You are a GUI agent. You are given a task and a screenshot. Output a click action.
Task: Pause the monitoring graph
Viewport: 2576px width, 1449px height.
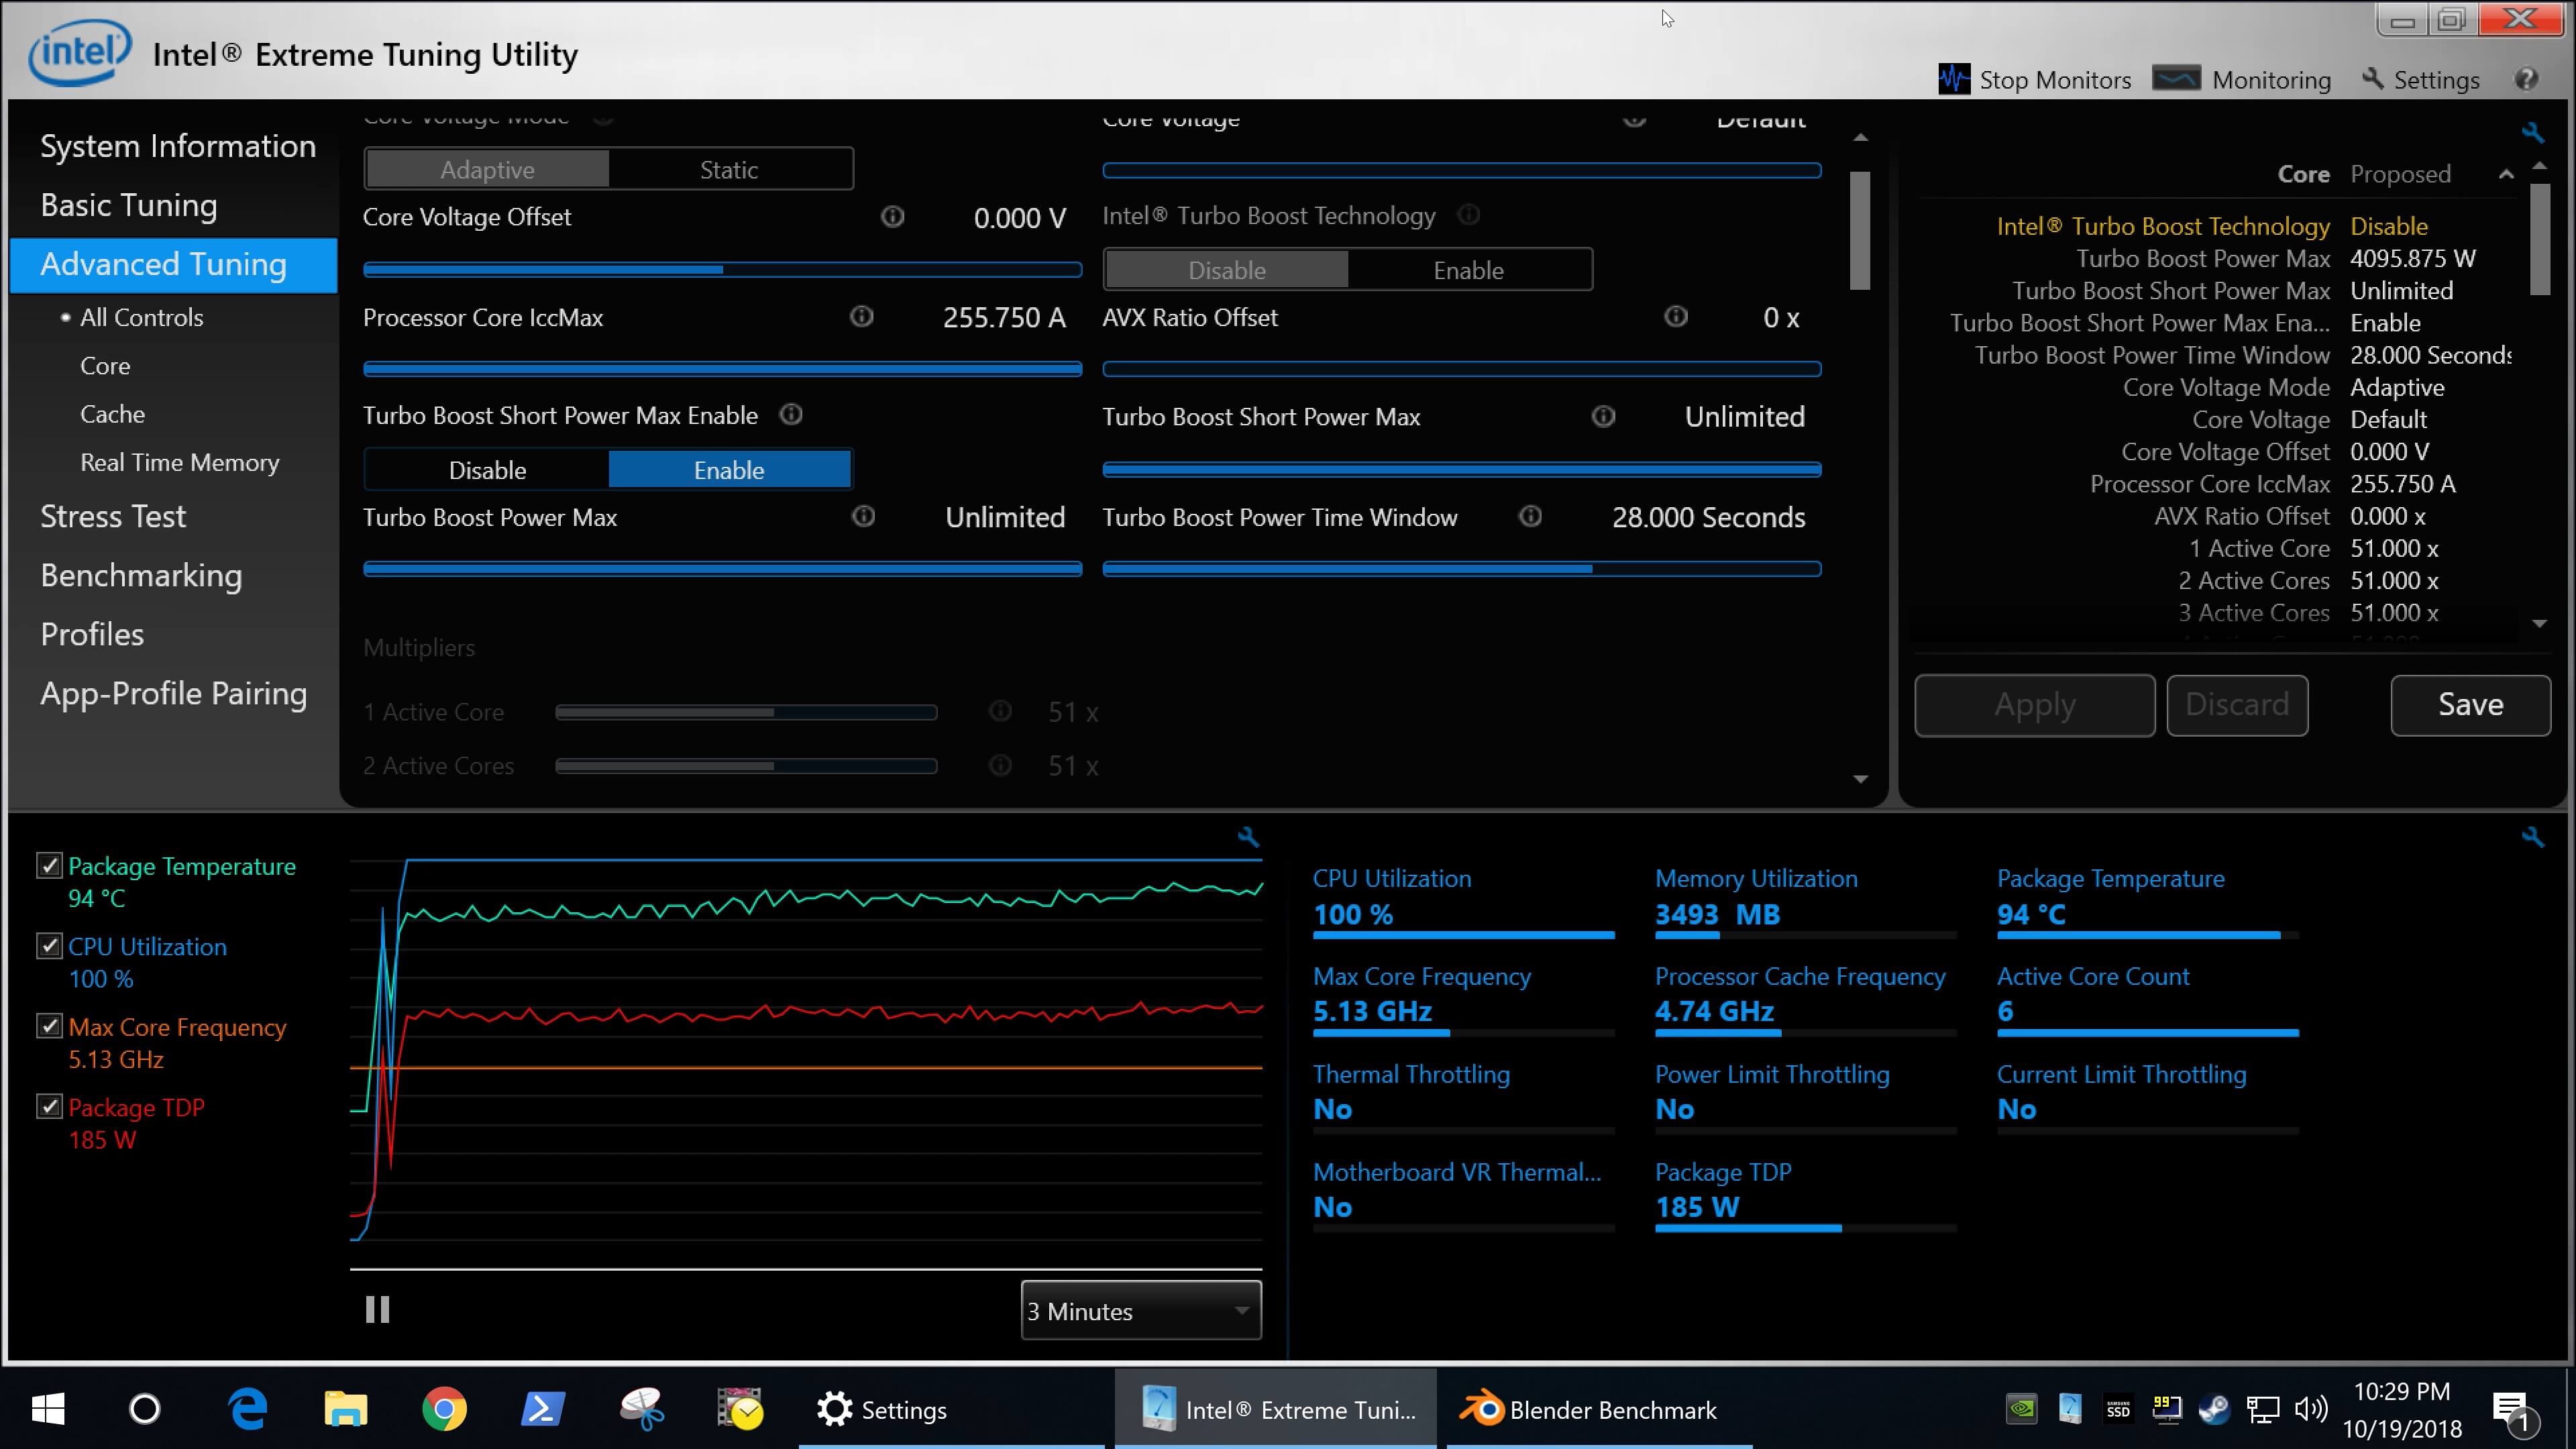(x=377, y=1310)
